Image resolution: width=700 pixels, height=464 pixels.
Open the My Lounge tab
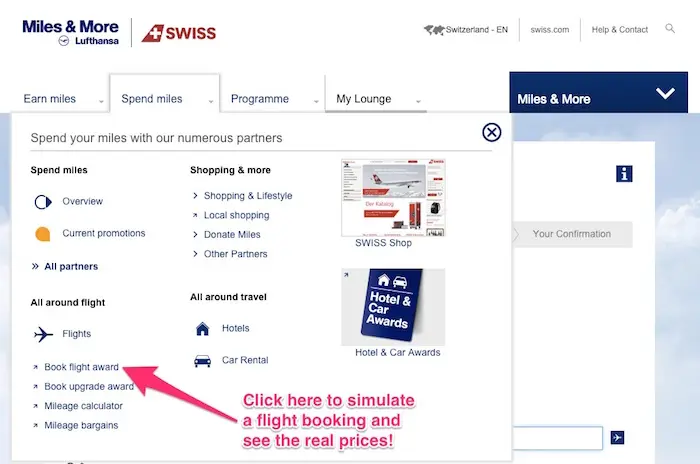(x=376, y=99)
